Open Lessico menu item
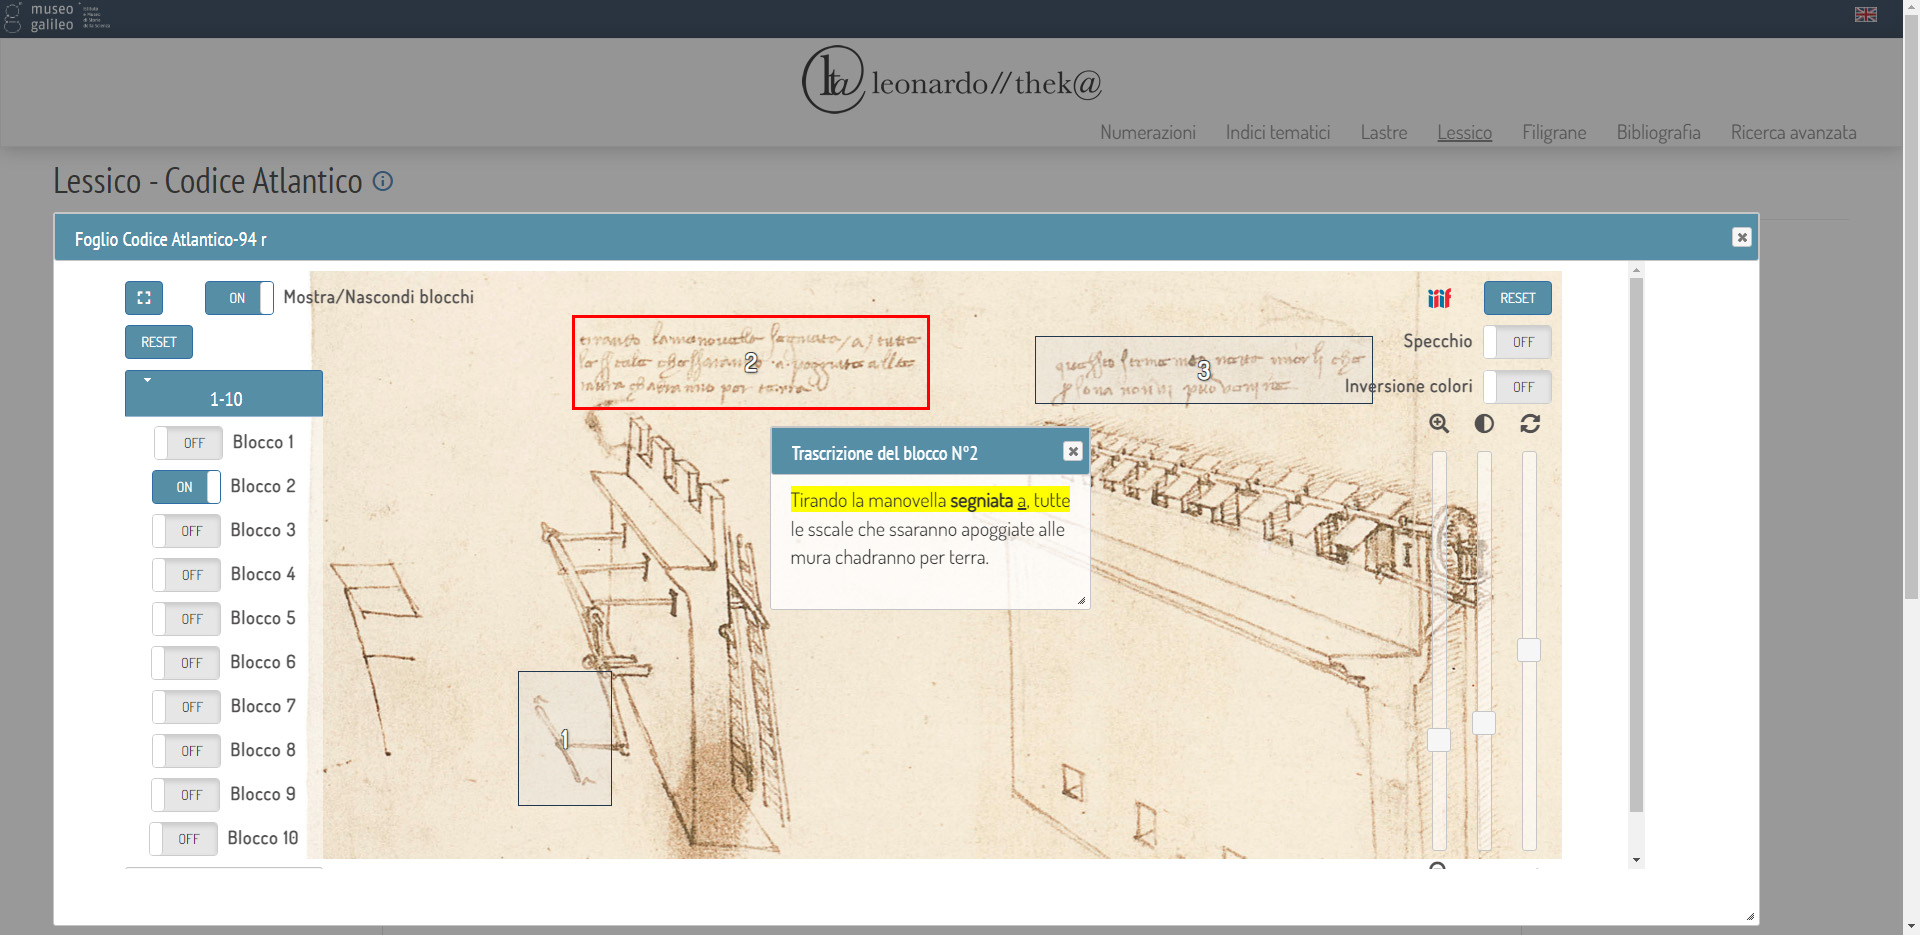The width and height of the screenshot is (1920, 935). click(x=1465, y=132)
